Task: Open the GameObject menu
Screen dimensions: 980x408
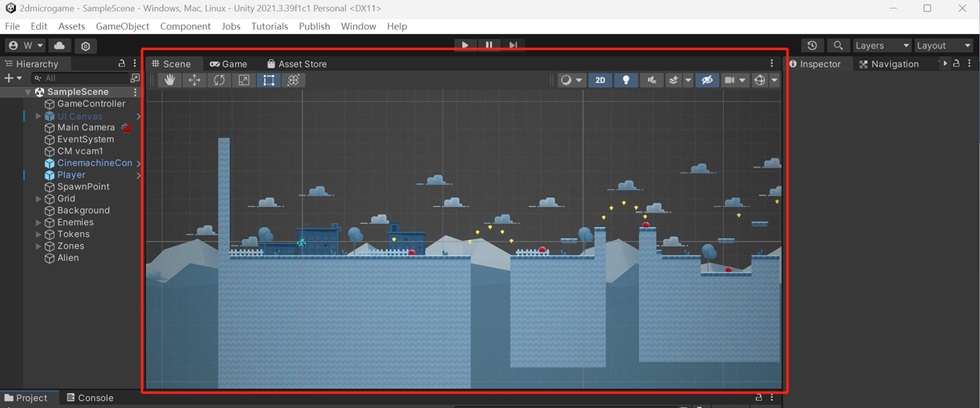Action: [x=122, y=26]
